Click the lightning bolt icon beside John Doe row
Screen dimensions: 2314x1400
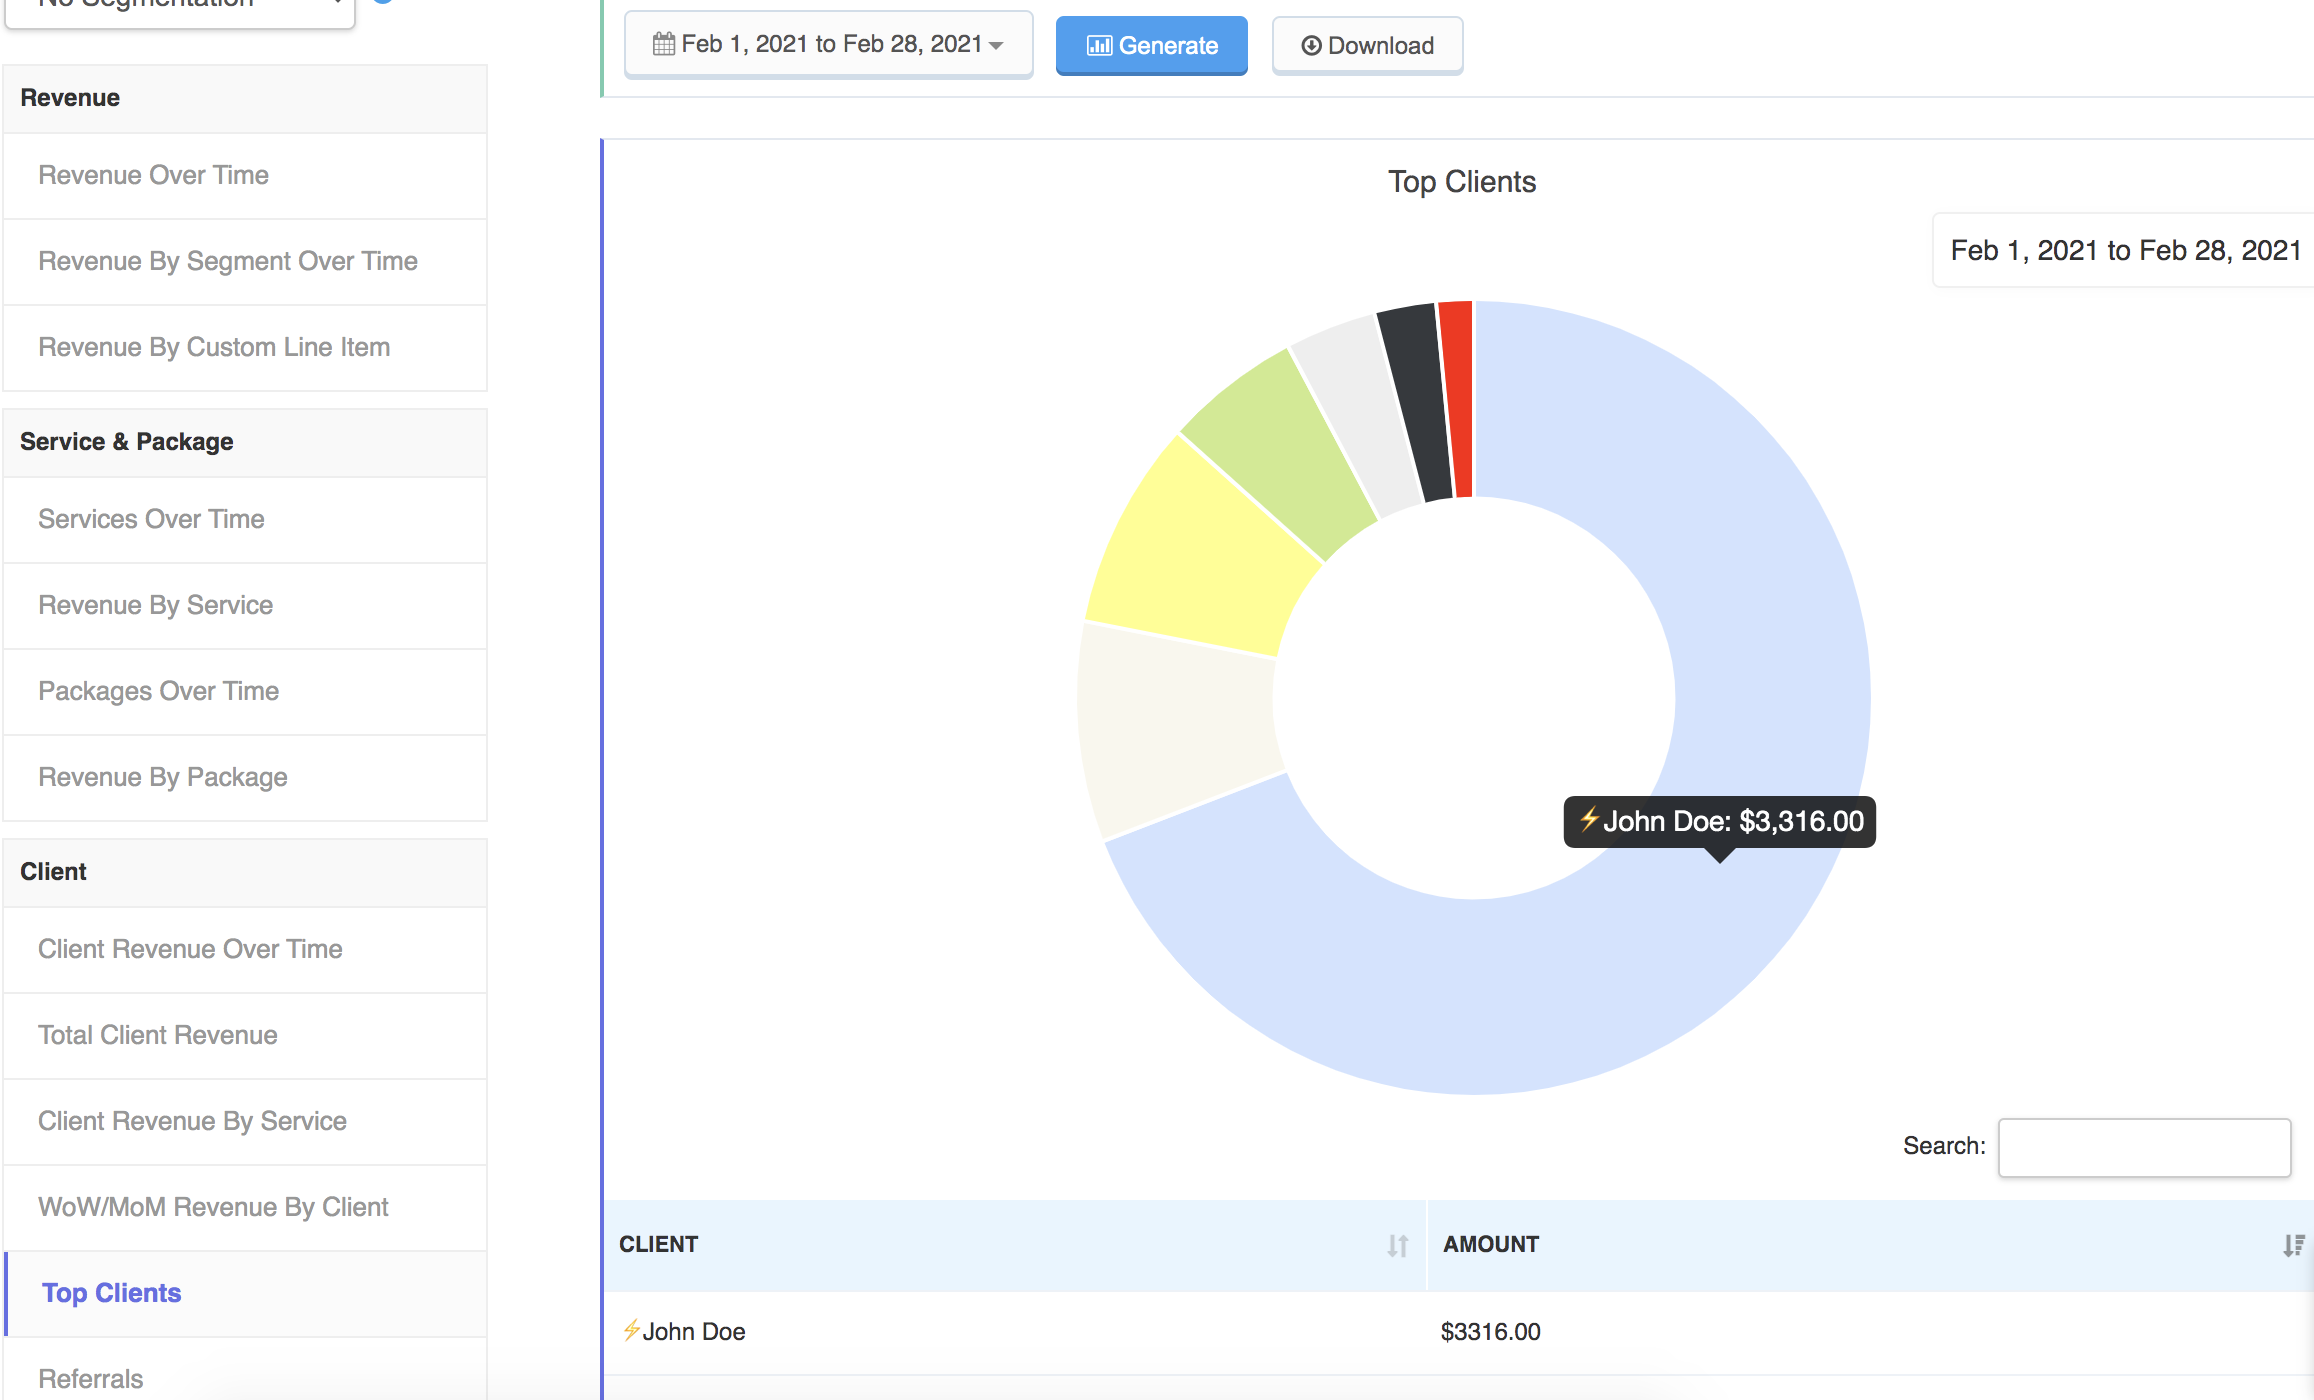[x=631, y=1331]
